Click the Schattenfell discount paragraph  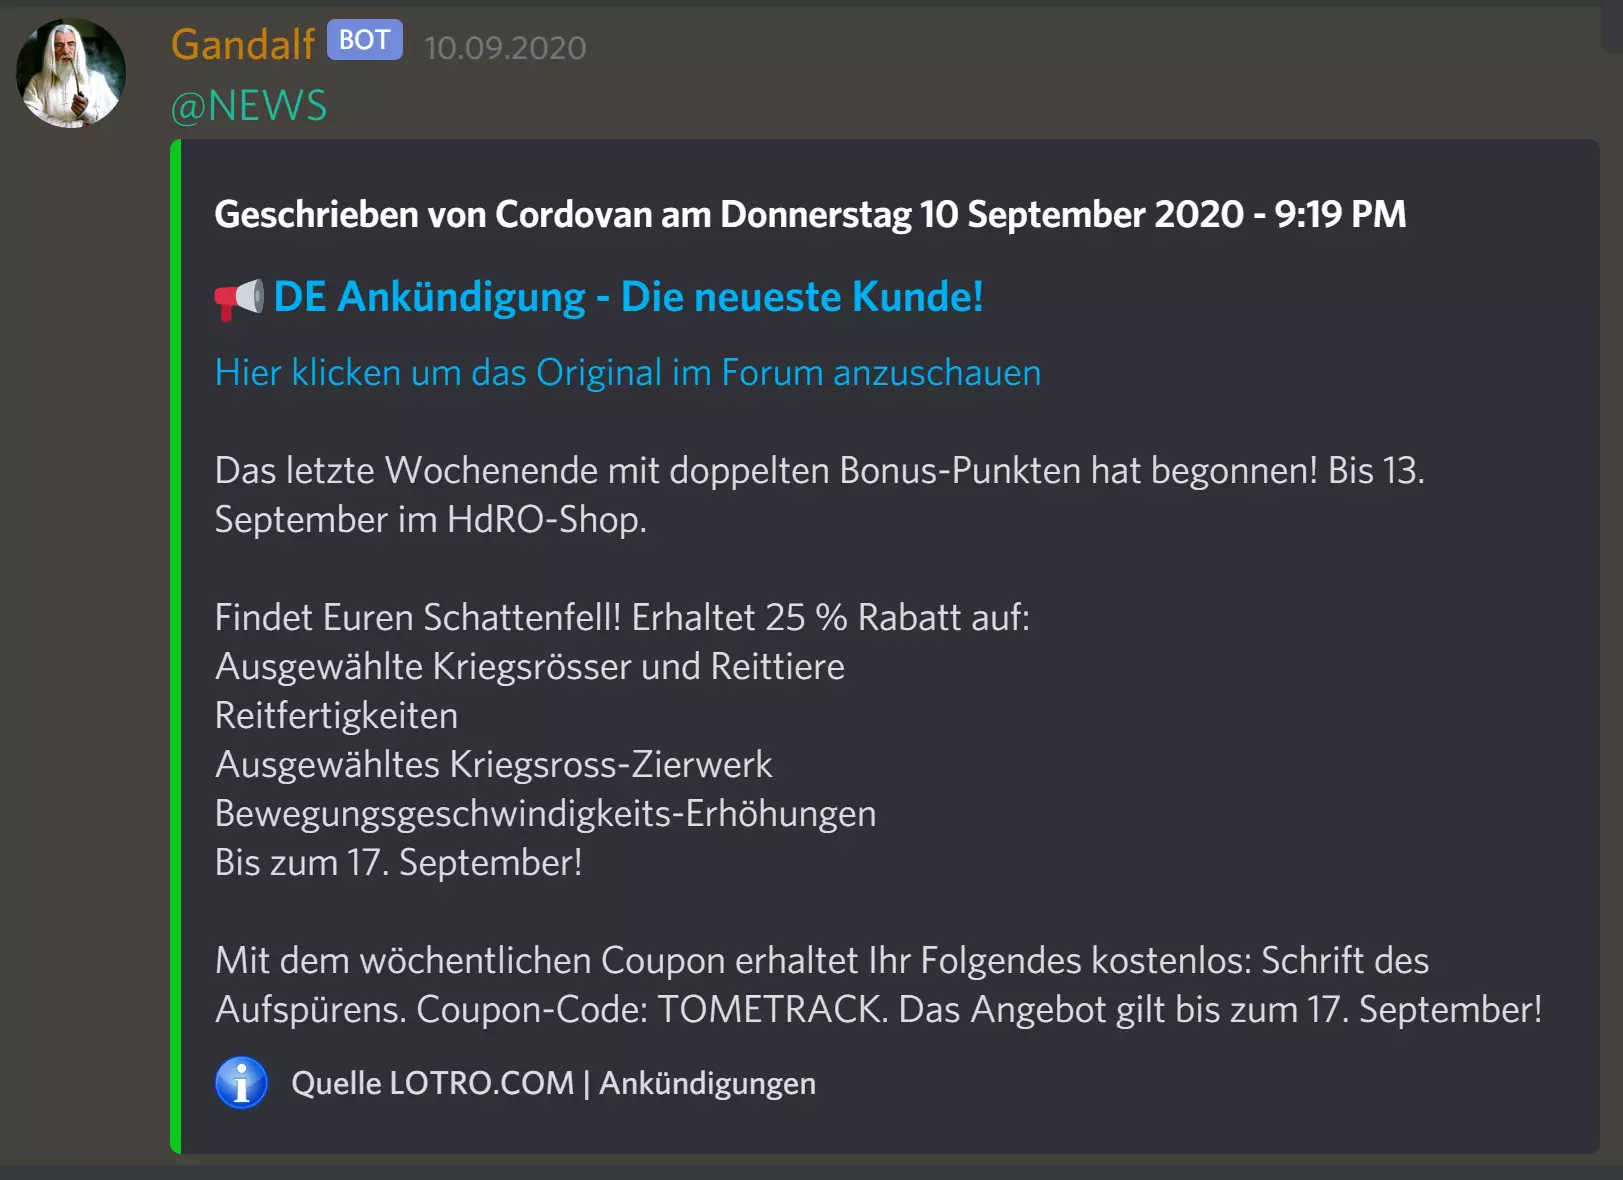click(x=624, y=618)
